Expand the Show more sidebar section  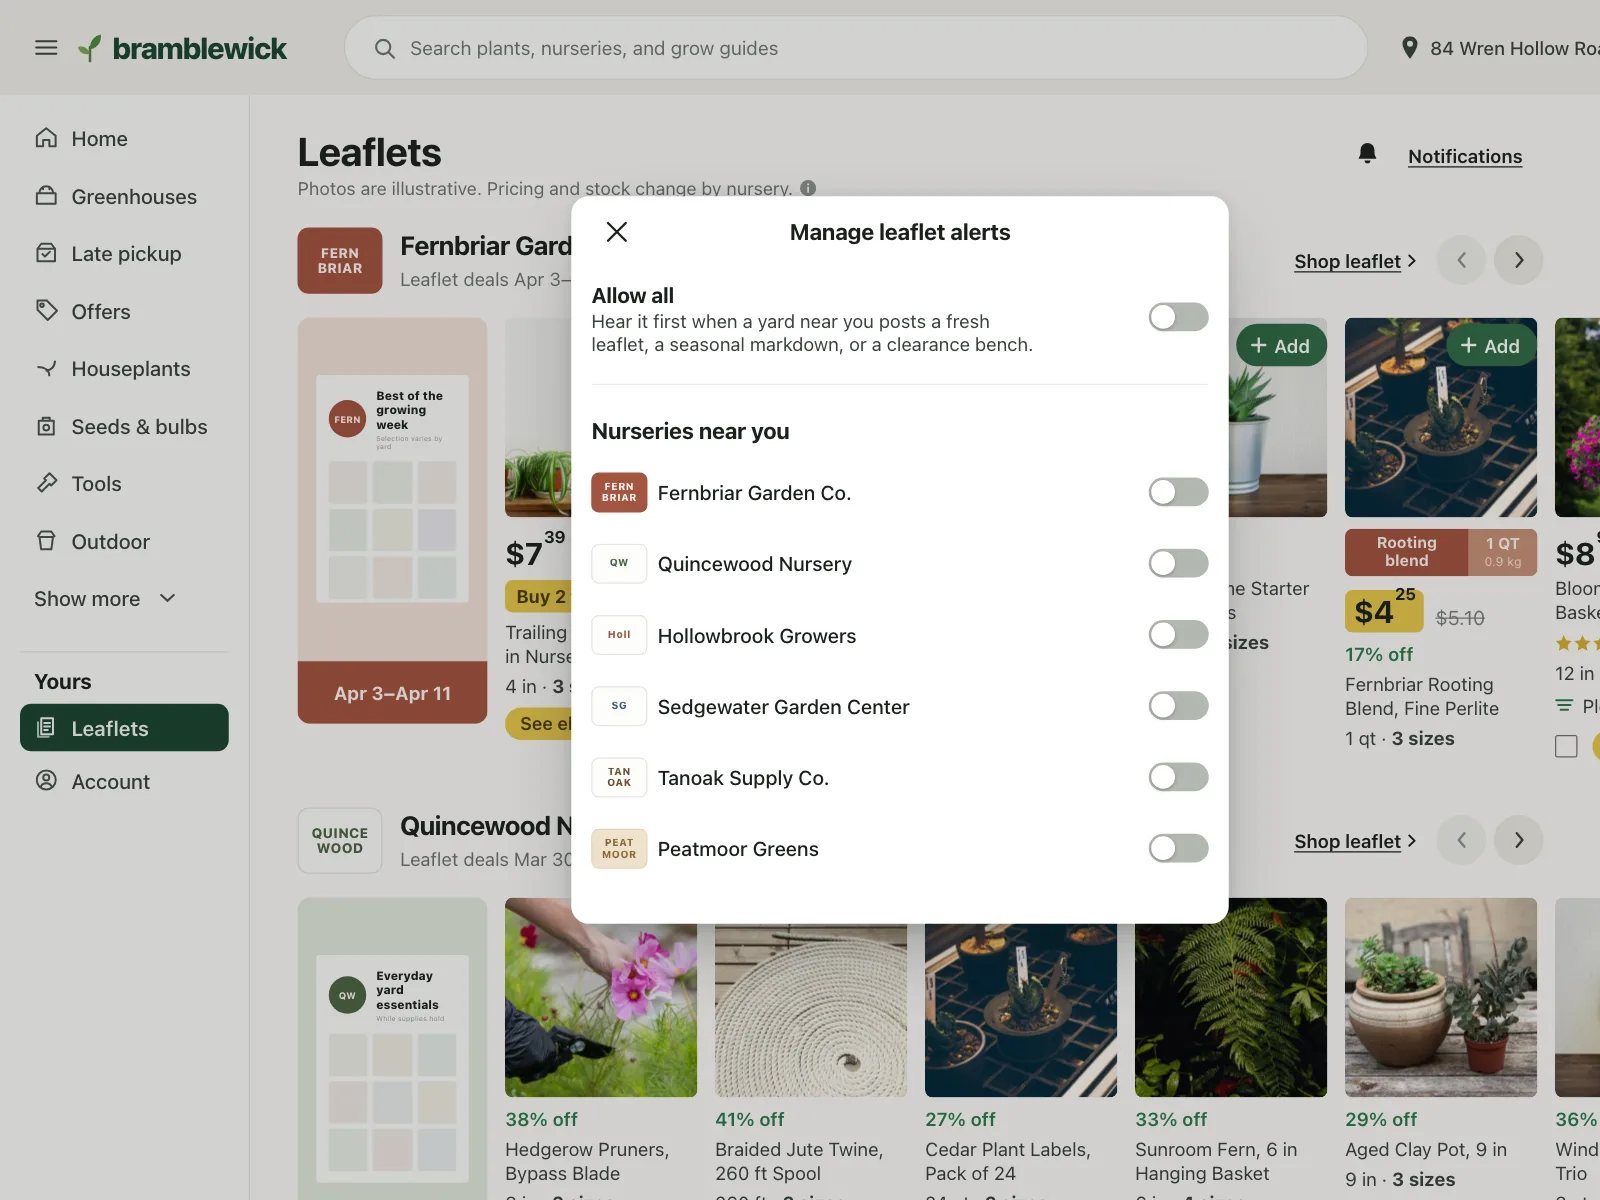[105, 599]
